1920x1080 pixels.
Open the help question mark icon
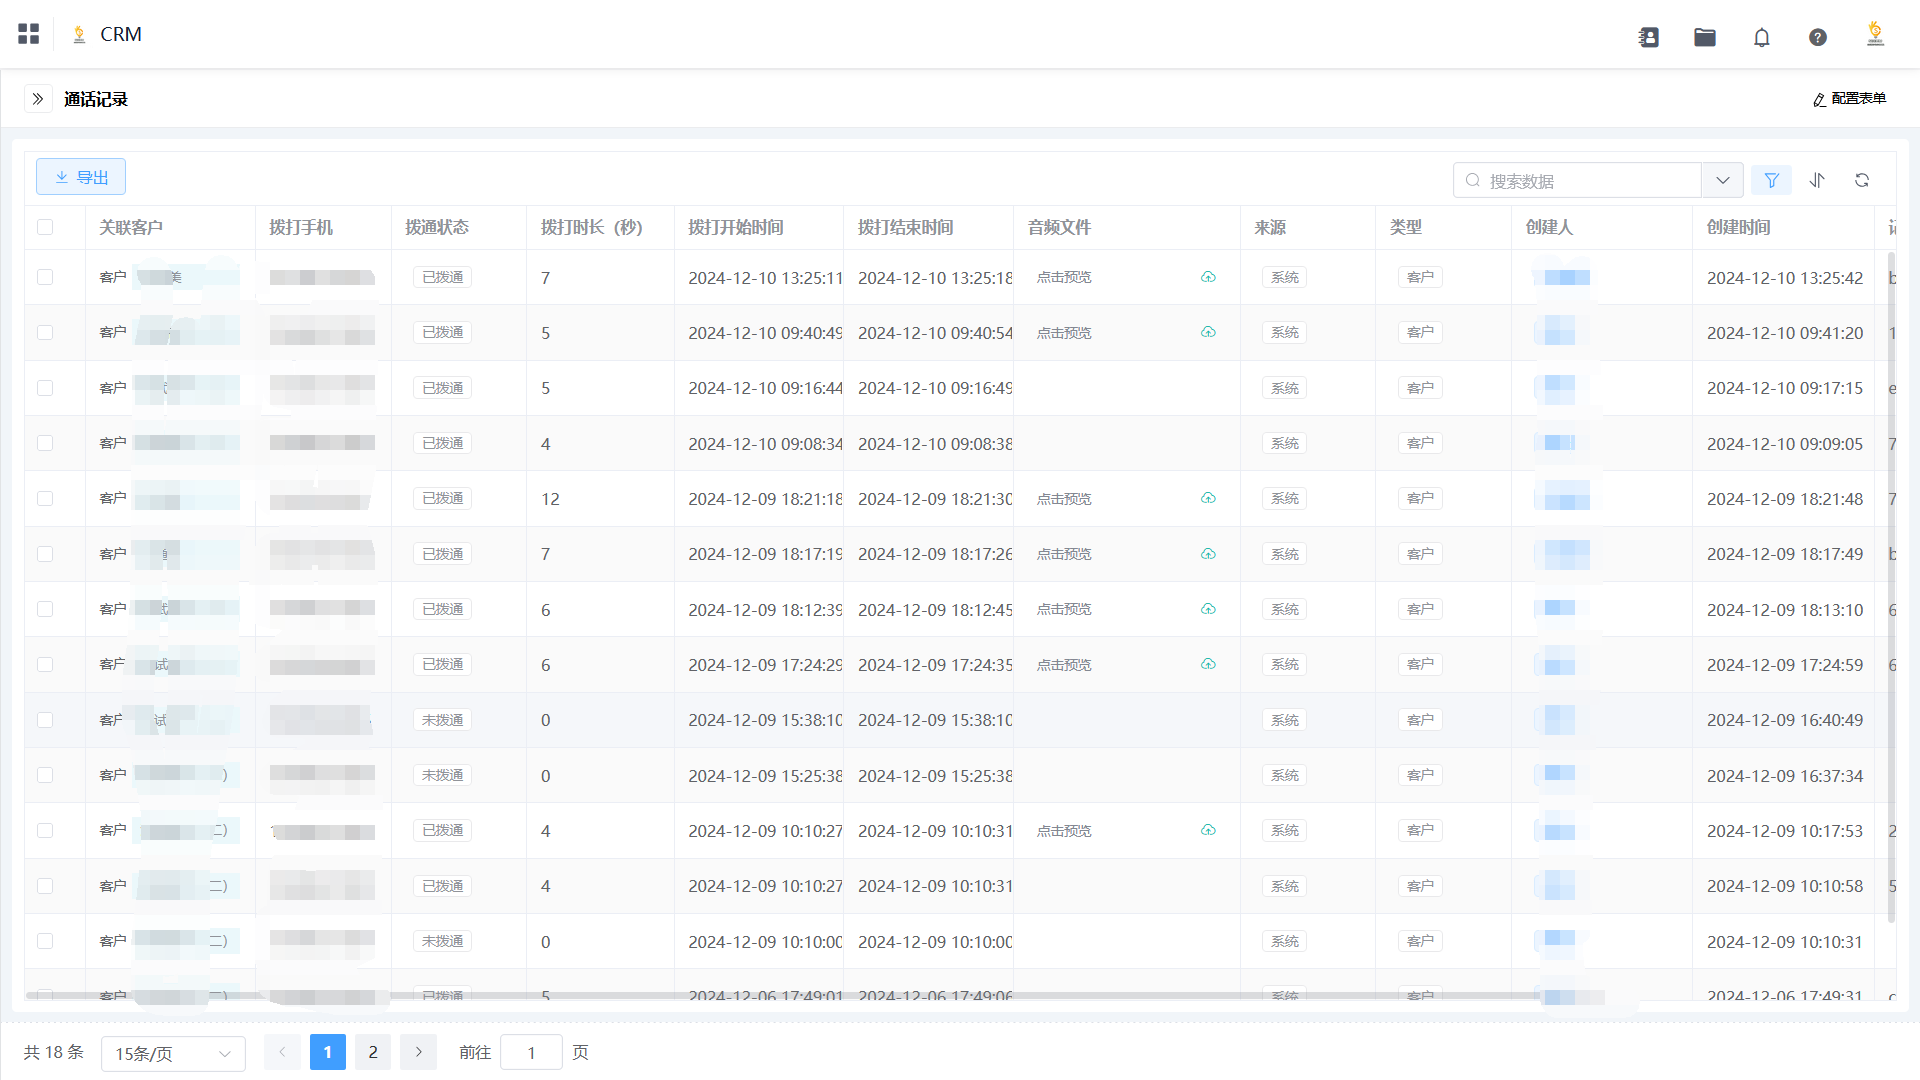pyautogui.click(x=1818, y=37)
